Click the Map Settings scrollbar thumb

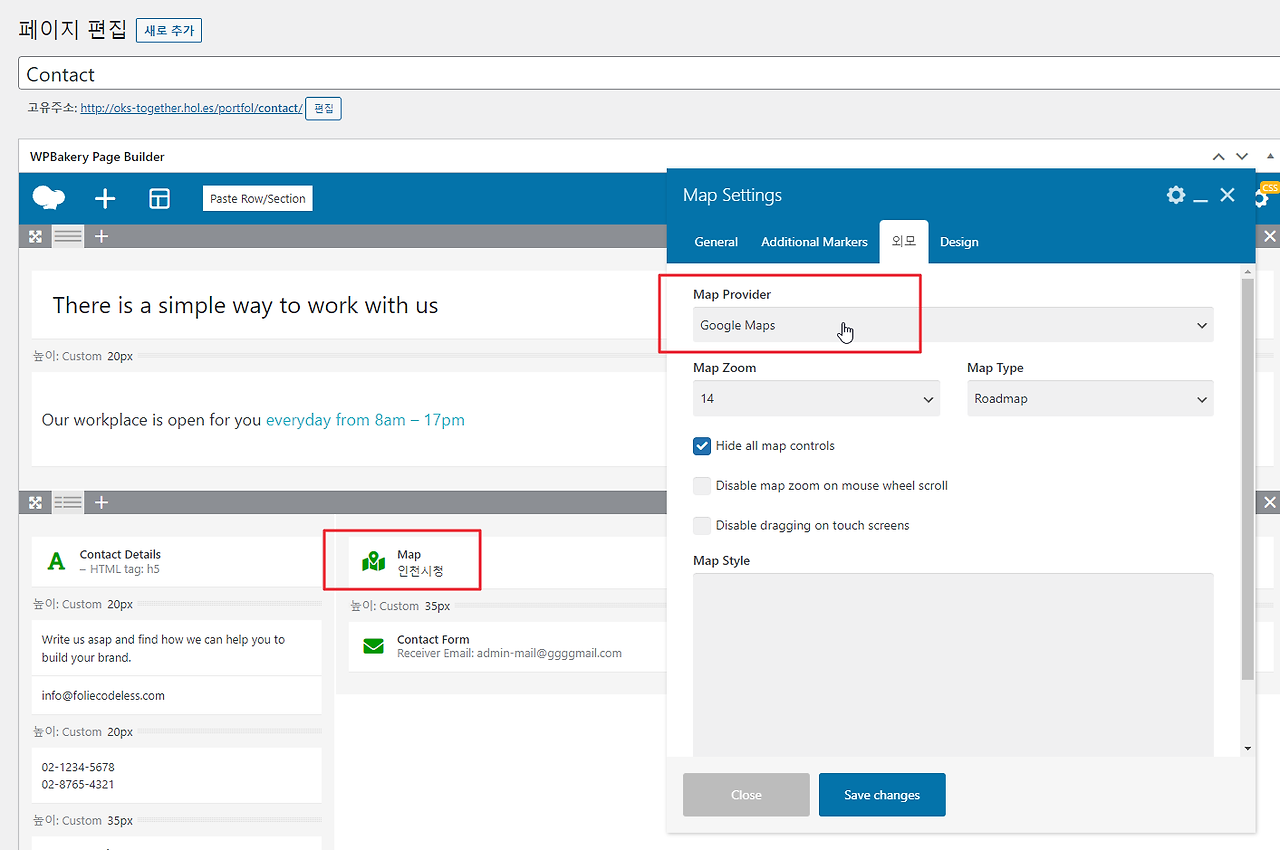click(x=1247, y=480)
